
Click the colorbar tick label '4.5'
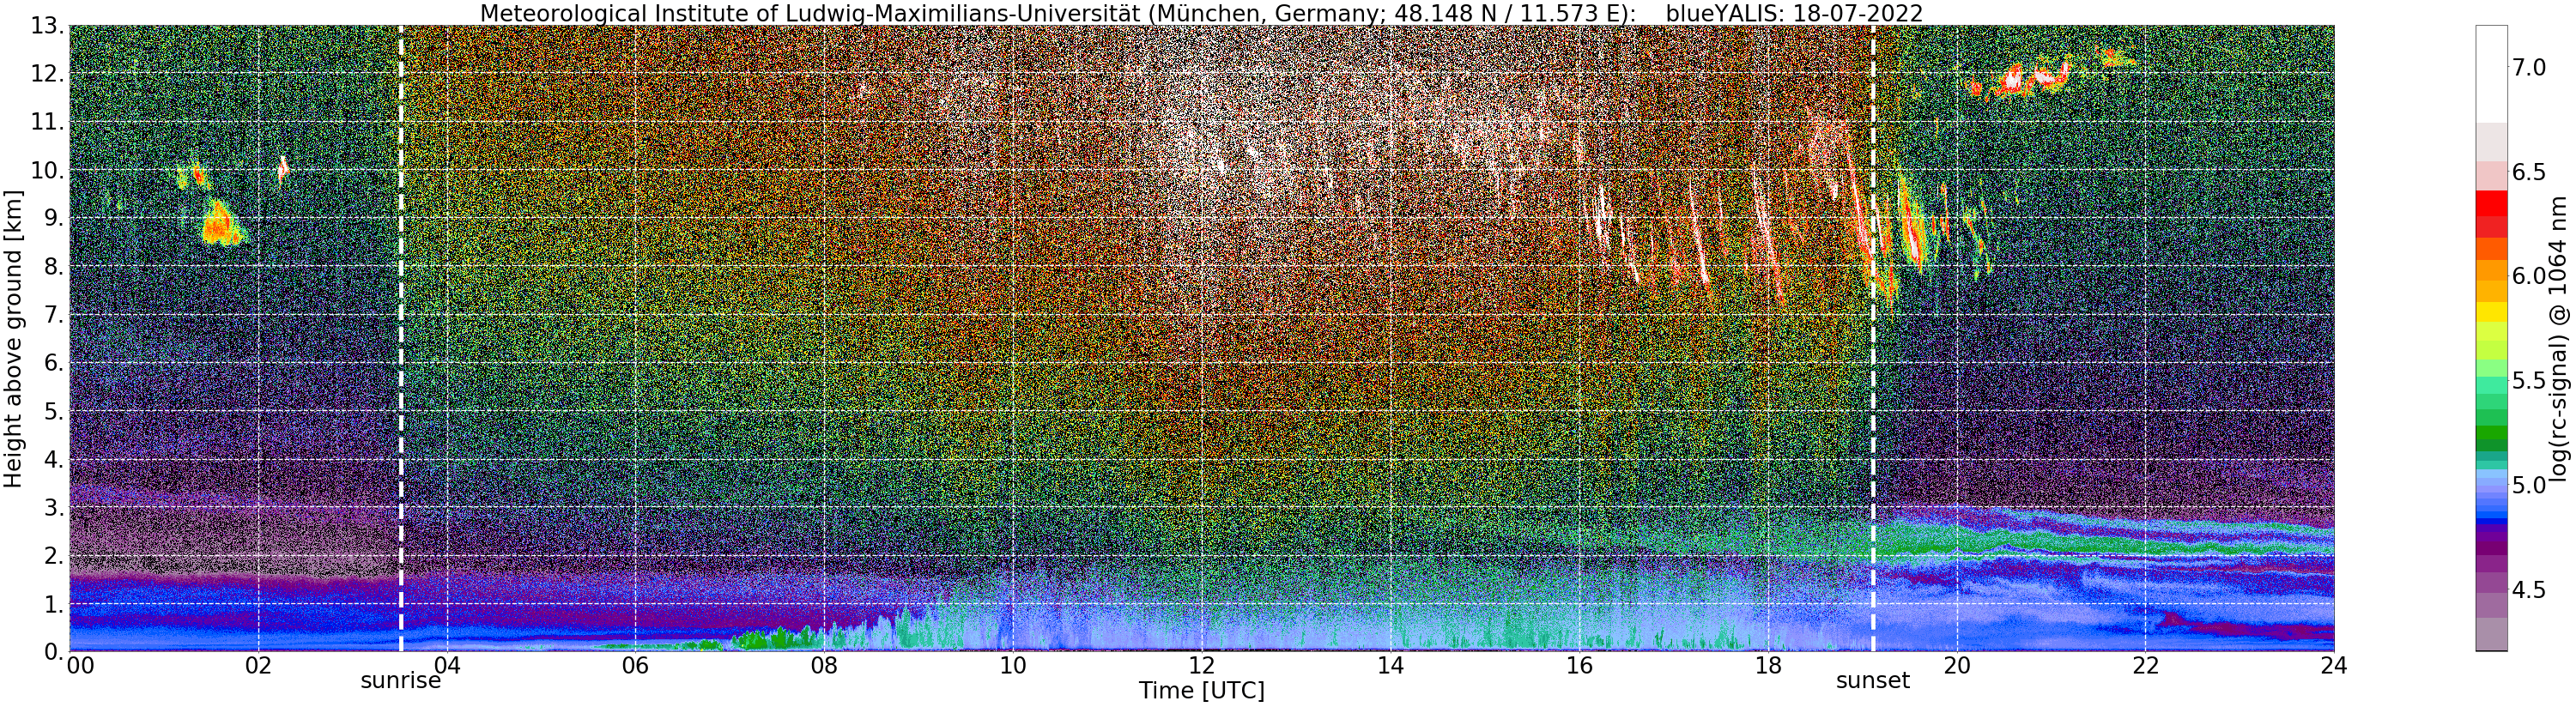[x=2529, y=589]
